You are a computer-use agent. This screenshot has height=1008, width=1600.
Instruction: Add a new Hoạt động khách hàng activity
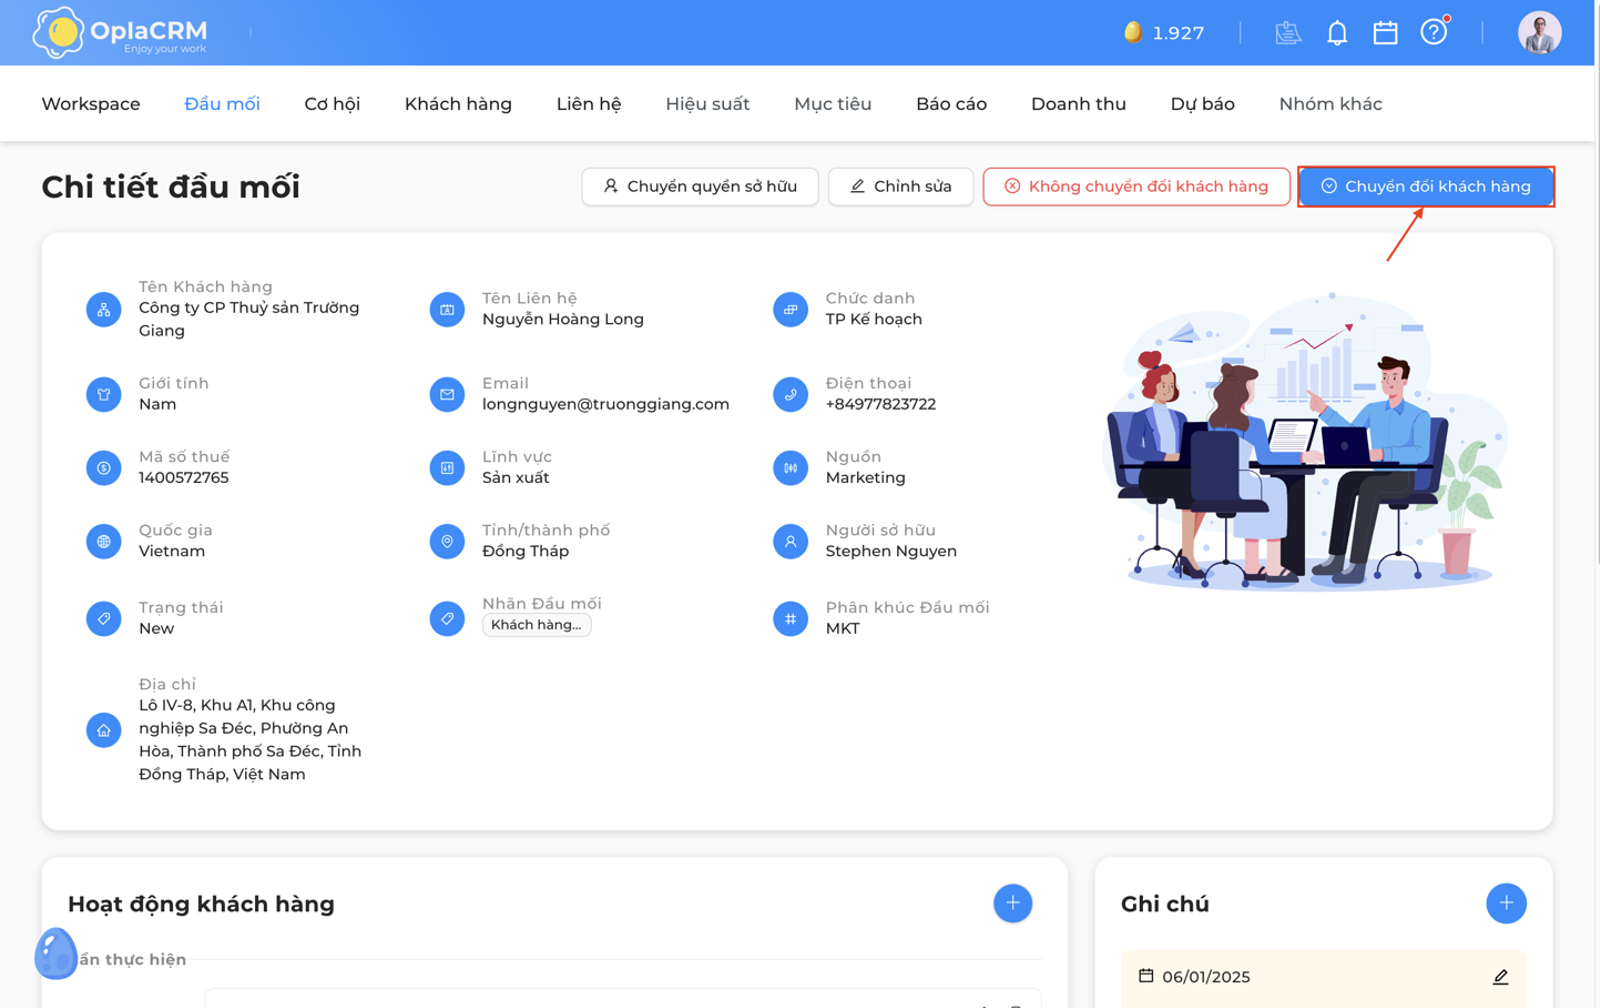(x=1013, y=903)
